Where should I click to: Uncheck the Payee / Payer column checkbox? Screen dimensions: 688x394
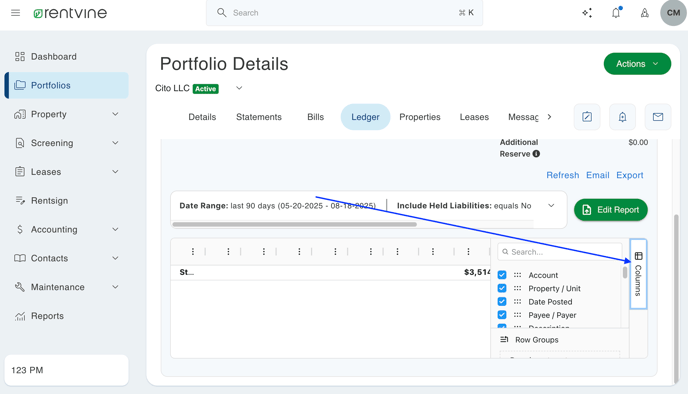(x=502, y=315)
